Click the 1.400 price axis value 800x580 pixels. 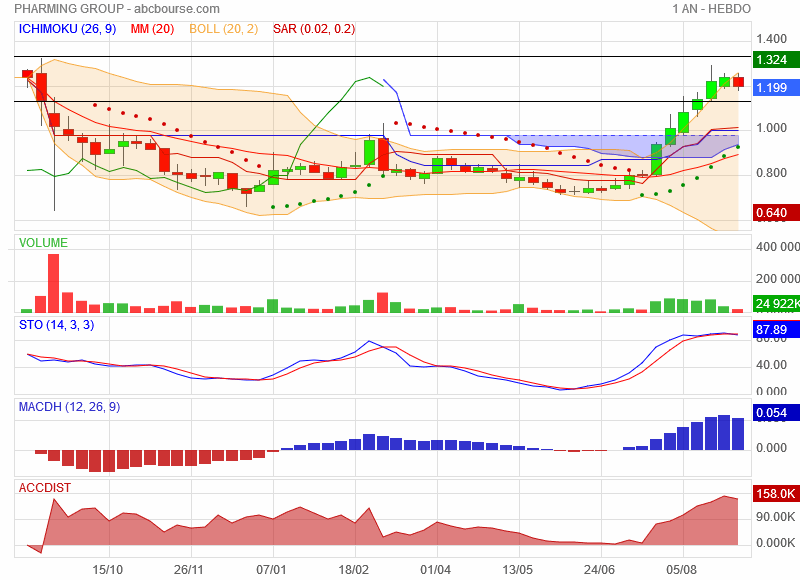pos(771,39)
